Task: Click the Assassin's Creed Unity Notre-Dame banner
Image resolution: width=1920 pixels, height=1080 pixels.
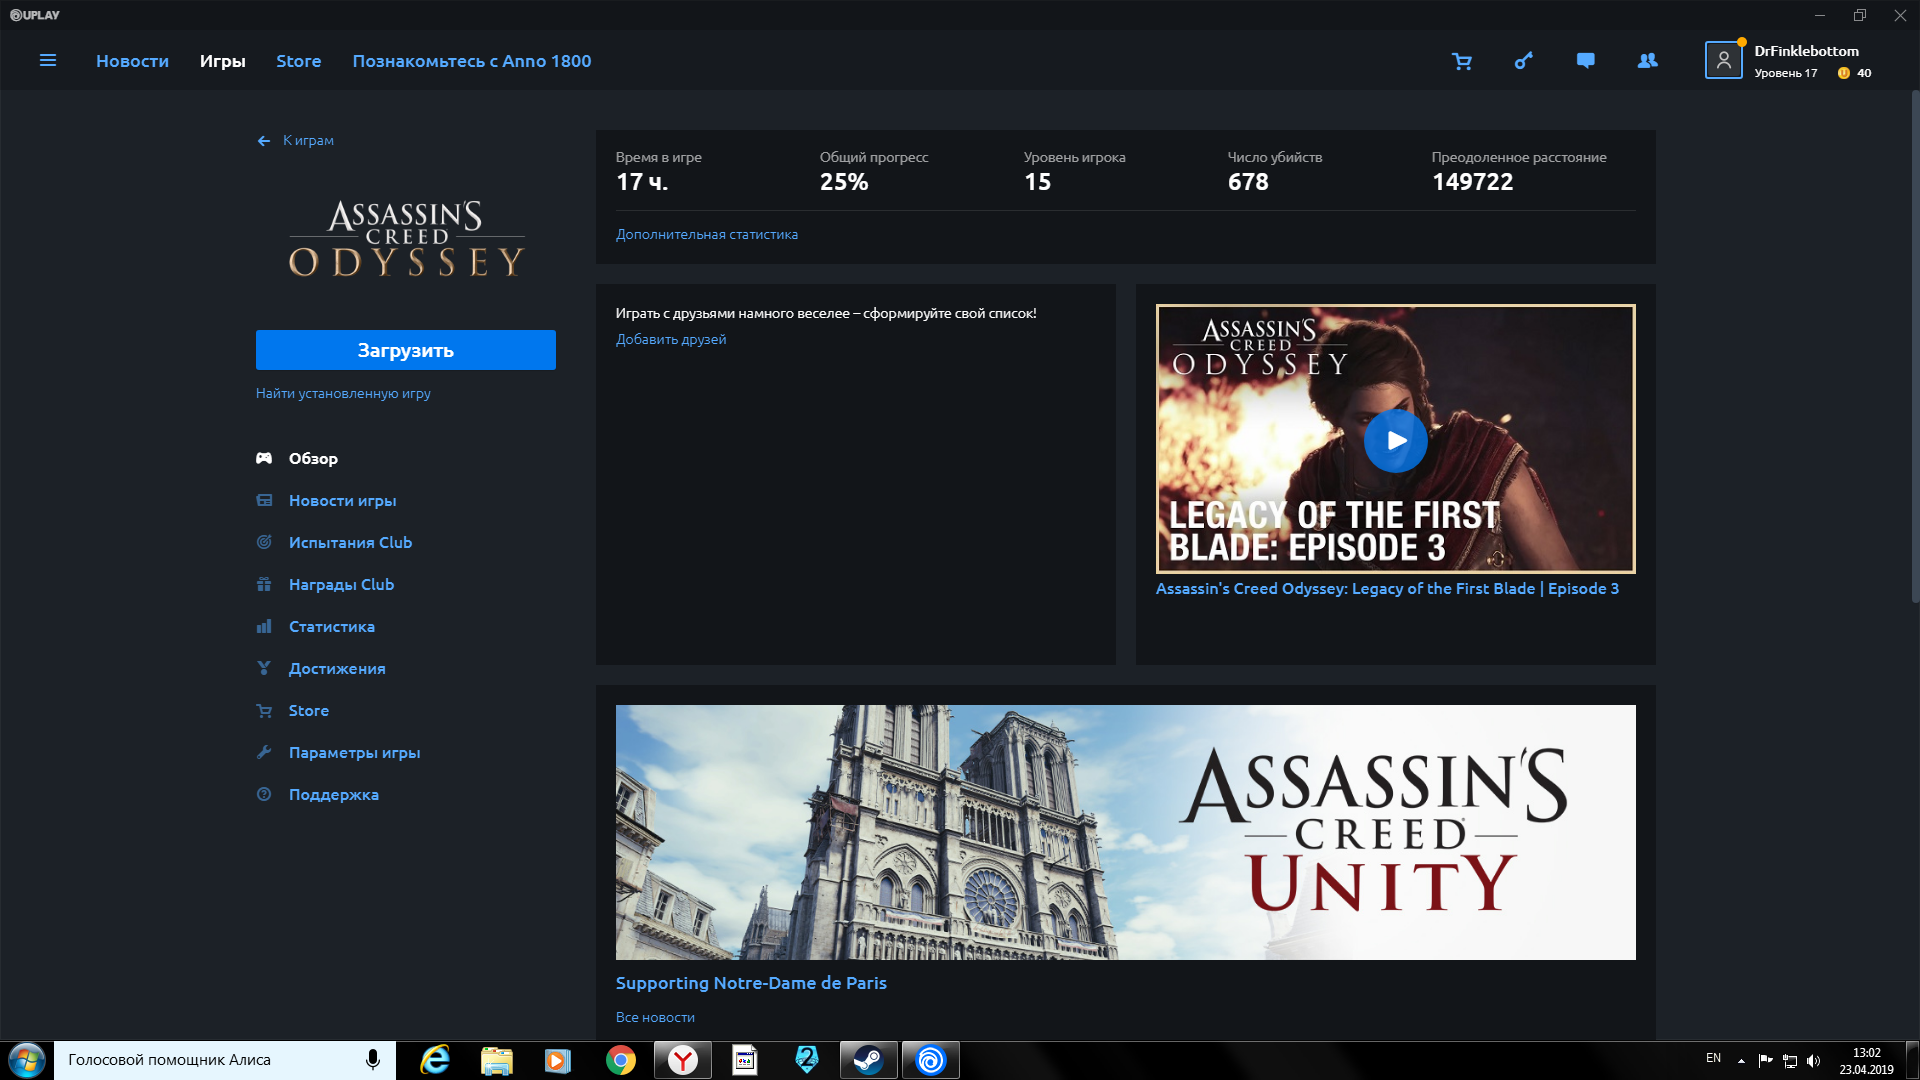Action: click(1126, 832)
